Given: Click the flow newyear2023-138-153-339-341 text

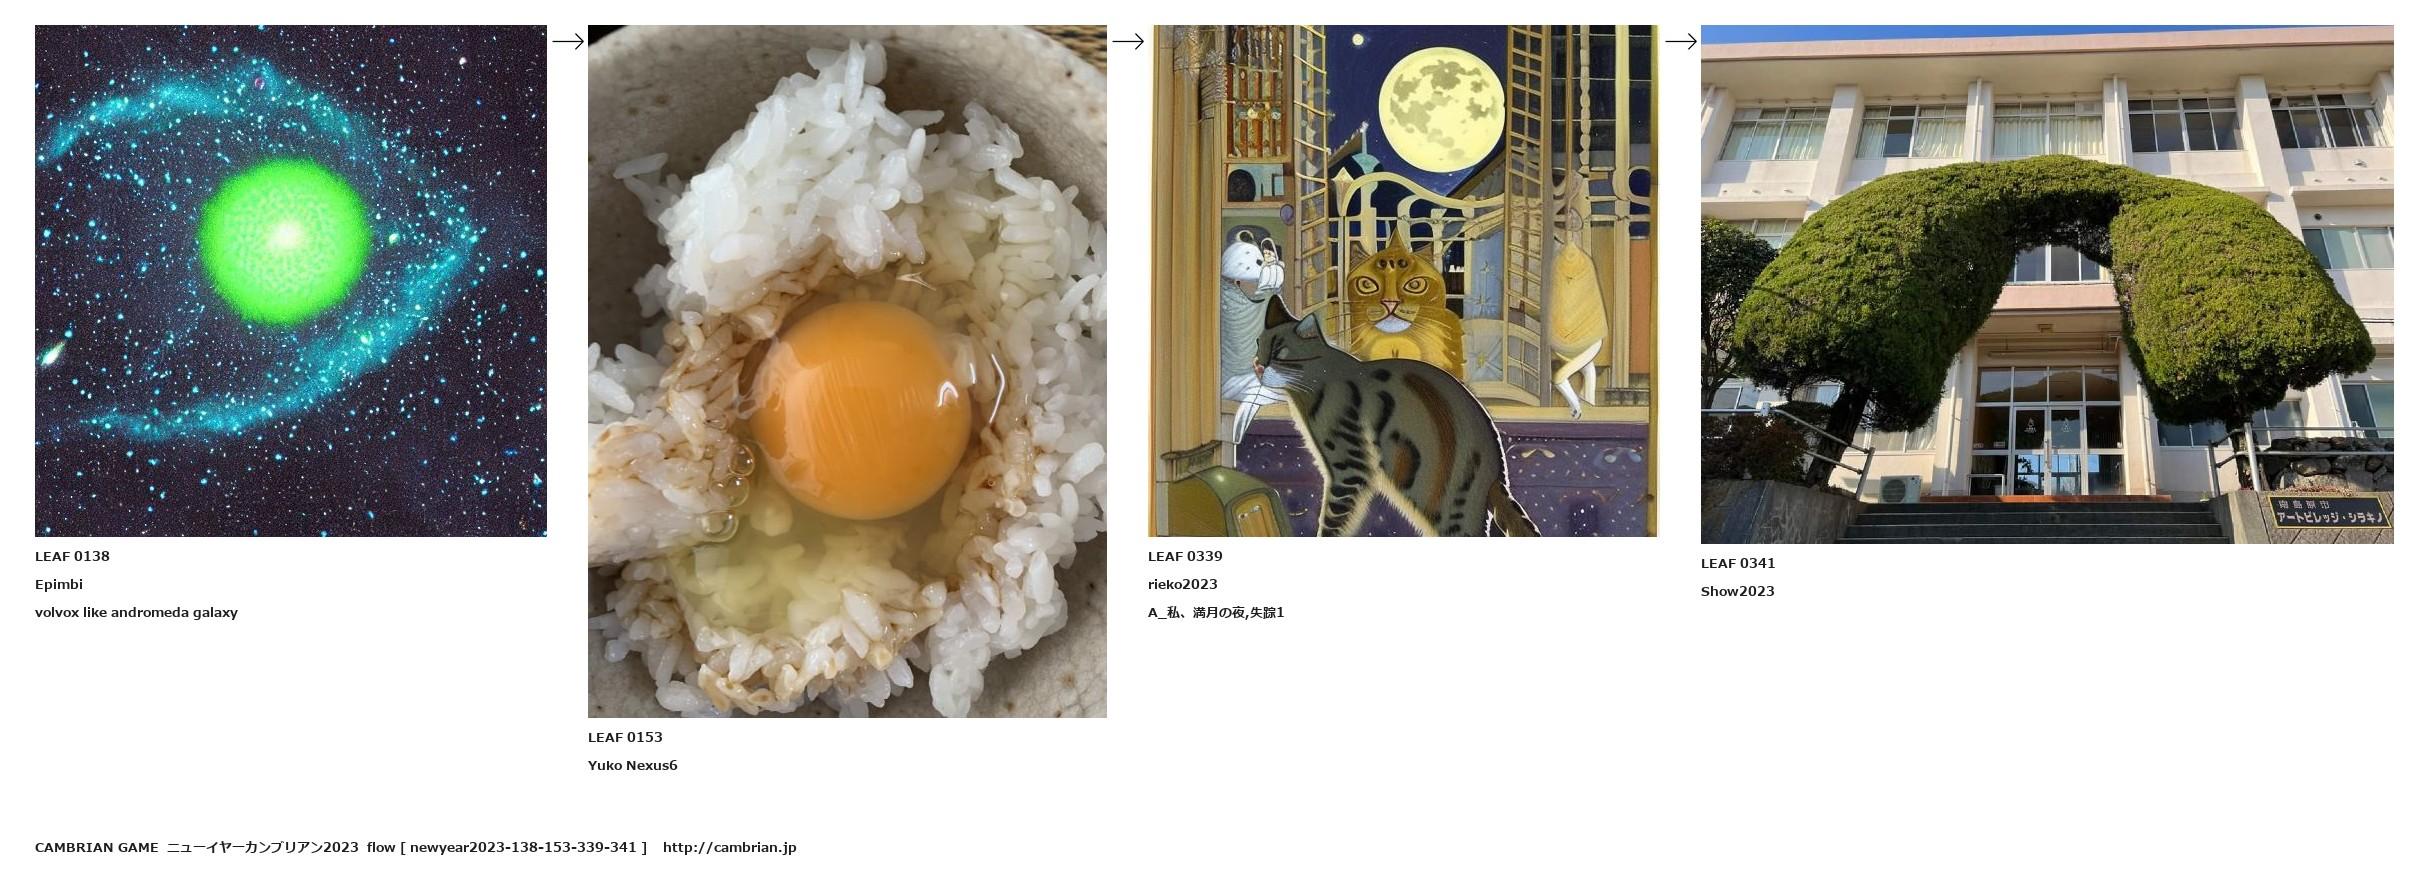Looking at the screenshot, I should [x=507, y=847].
